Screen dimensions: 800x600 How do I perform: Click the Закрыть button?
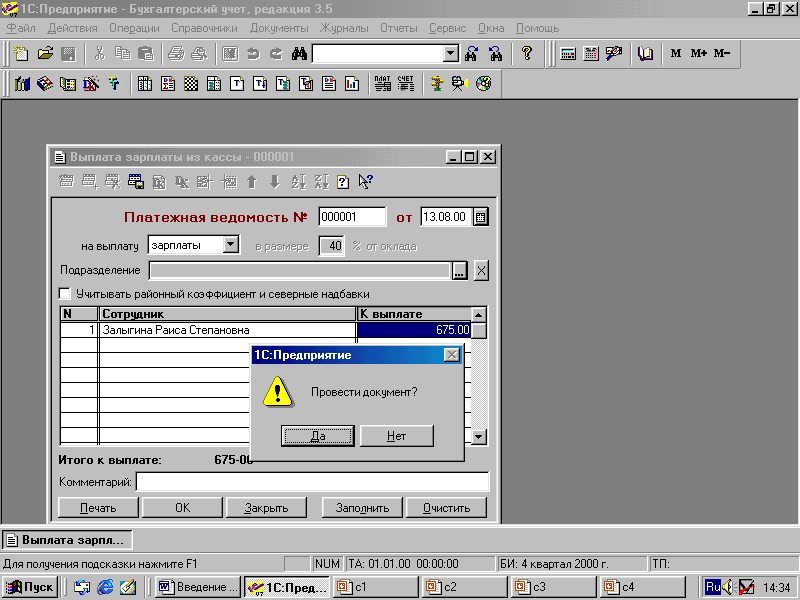266,508
